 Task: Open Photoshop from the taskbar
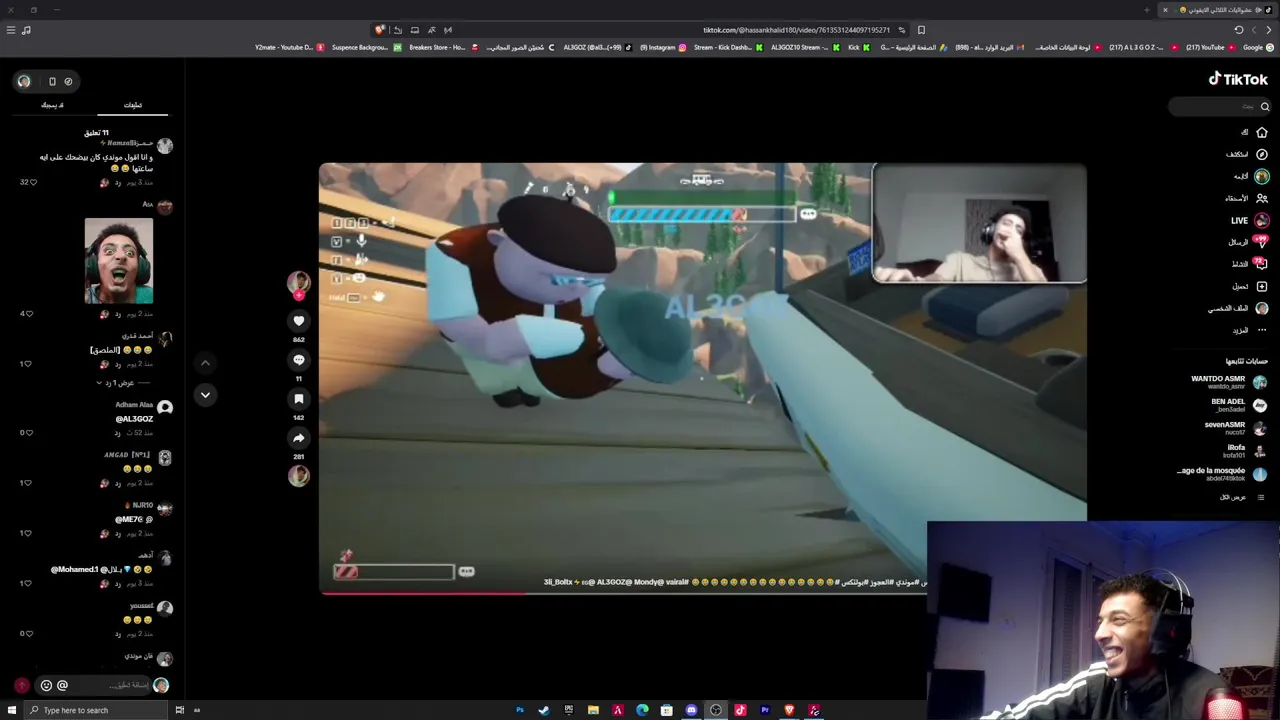click(x=520, y=710)
